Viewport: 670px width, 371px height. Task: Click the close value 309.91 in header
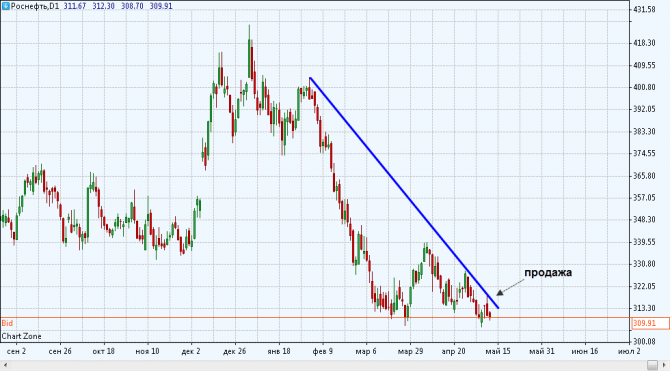click(161, 6)
